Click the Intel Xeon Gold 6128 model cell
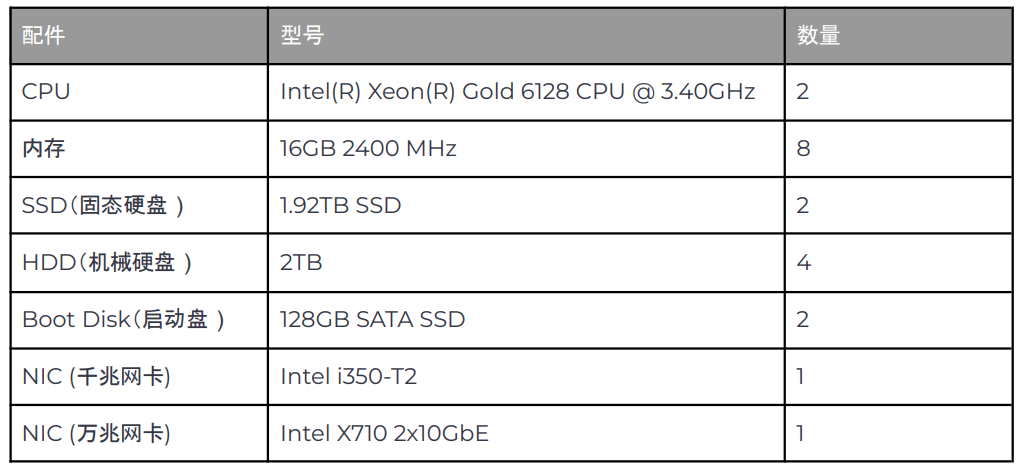 pyautogui.click(x=526, y=92)
